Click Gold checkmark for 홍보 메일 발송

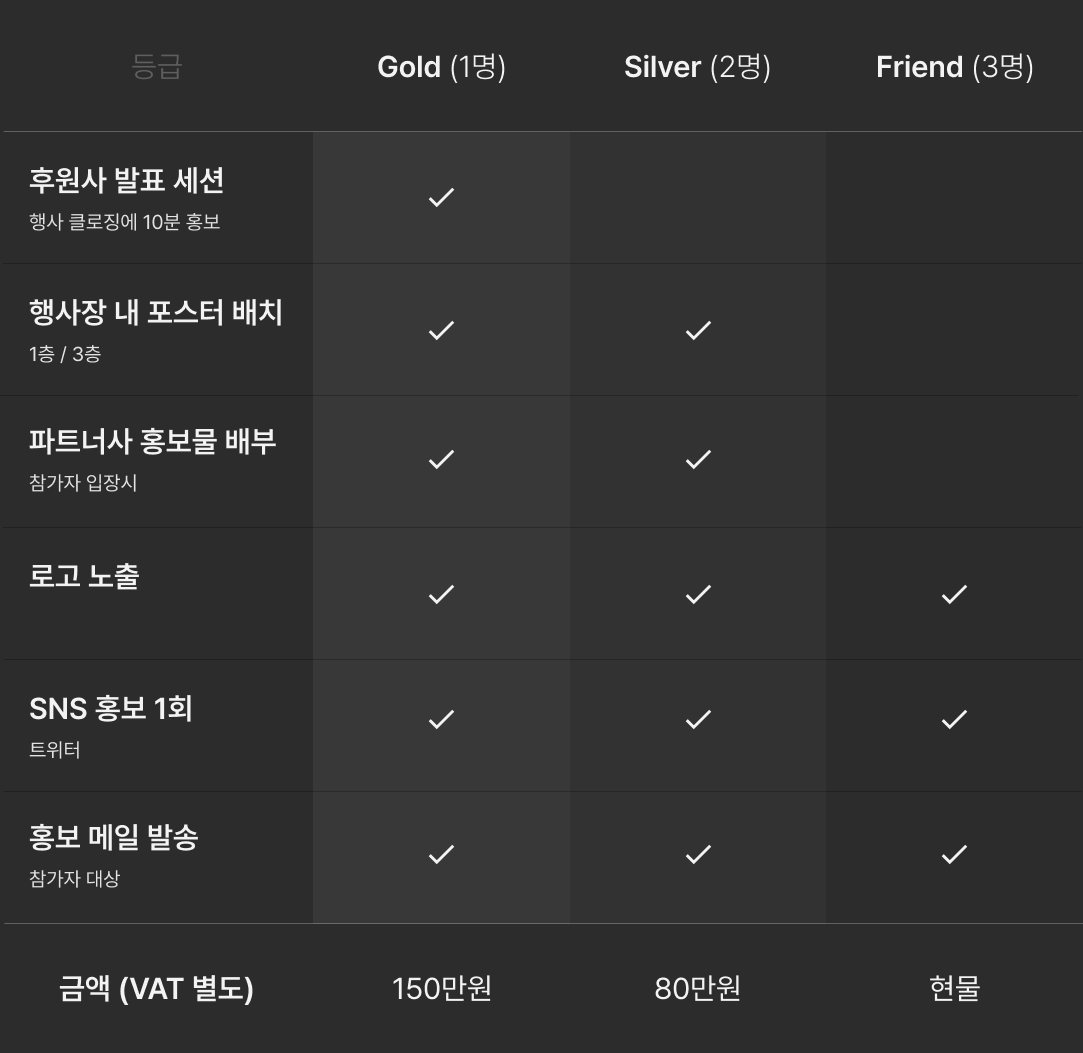tap(441, 854)
